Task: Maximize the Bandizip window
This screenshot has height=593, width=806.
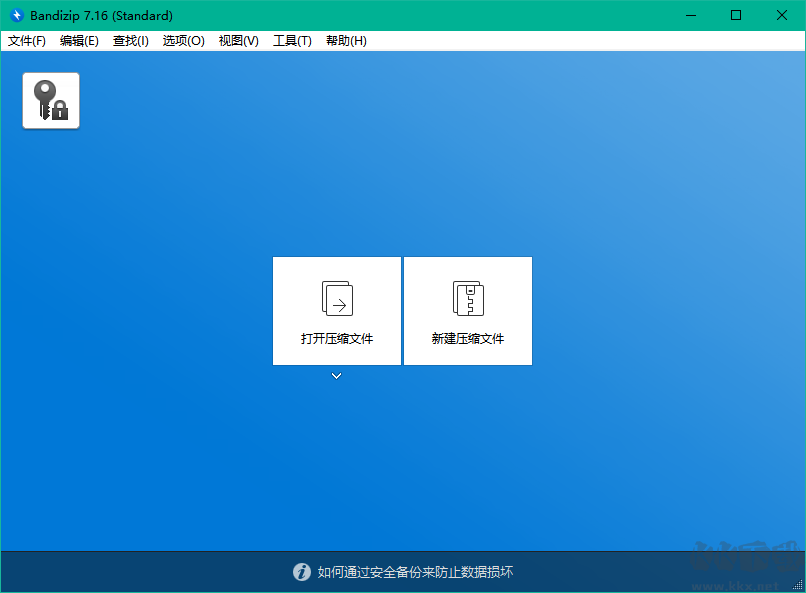Action: [736, 15]
